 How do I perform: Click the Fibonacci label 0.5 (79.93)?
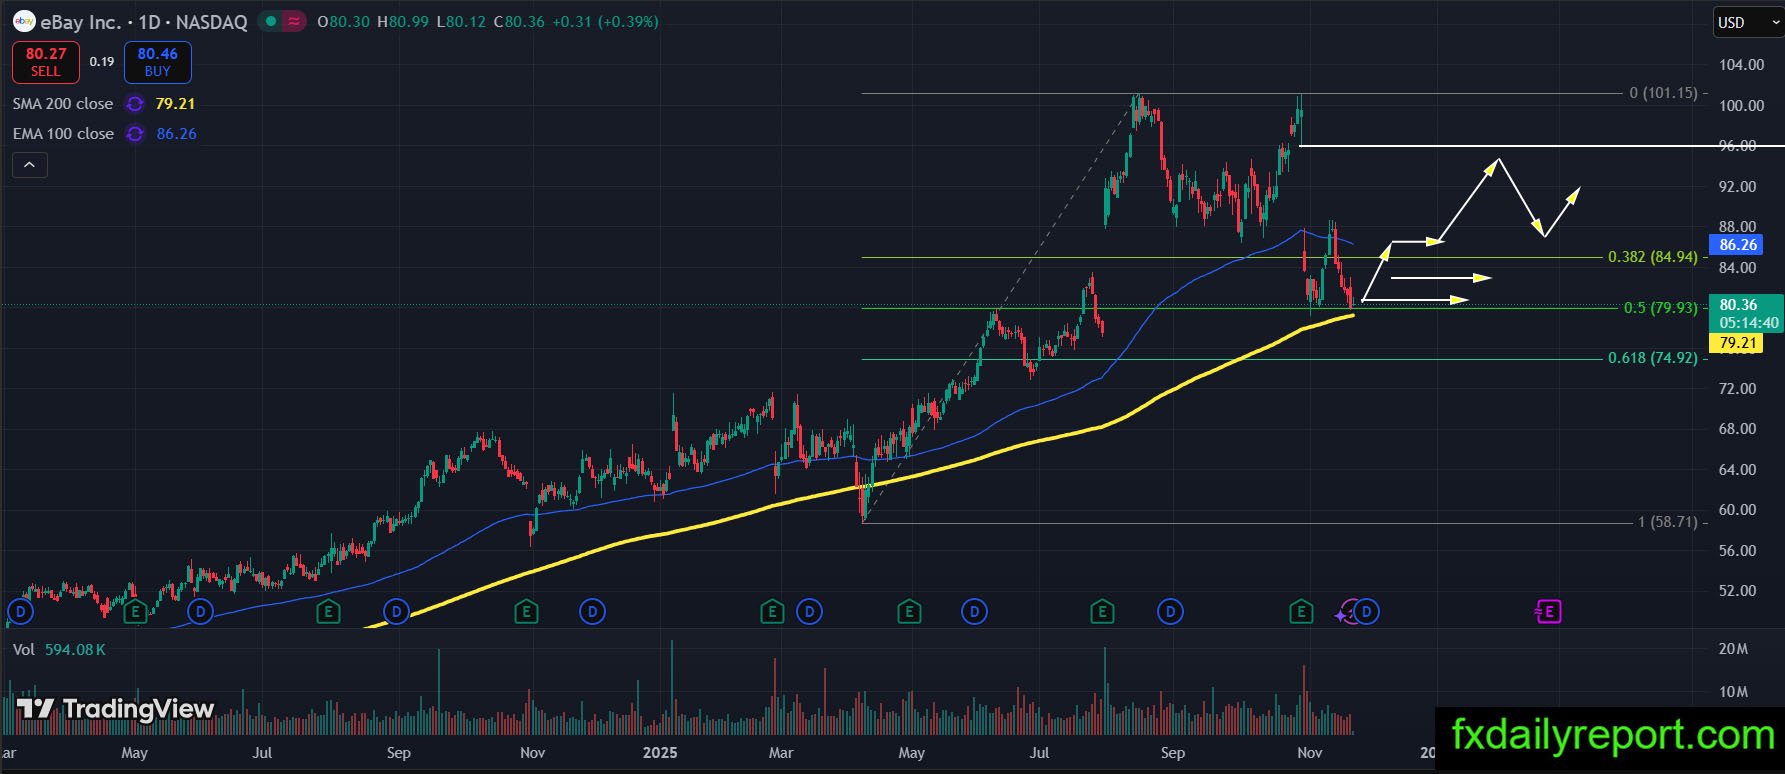(1661, 308)
